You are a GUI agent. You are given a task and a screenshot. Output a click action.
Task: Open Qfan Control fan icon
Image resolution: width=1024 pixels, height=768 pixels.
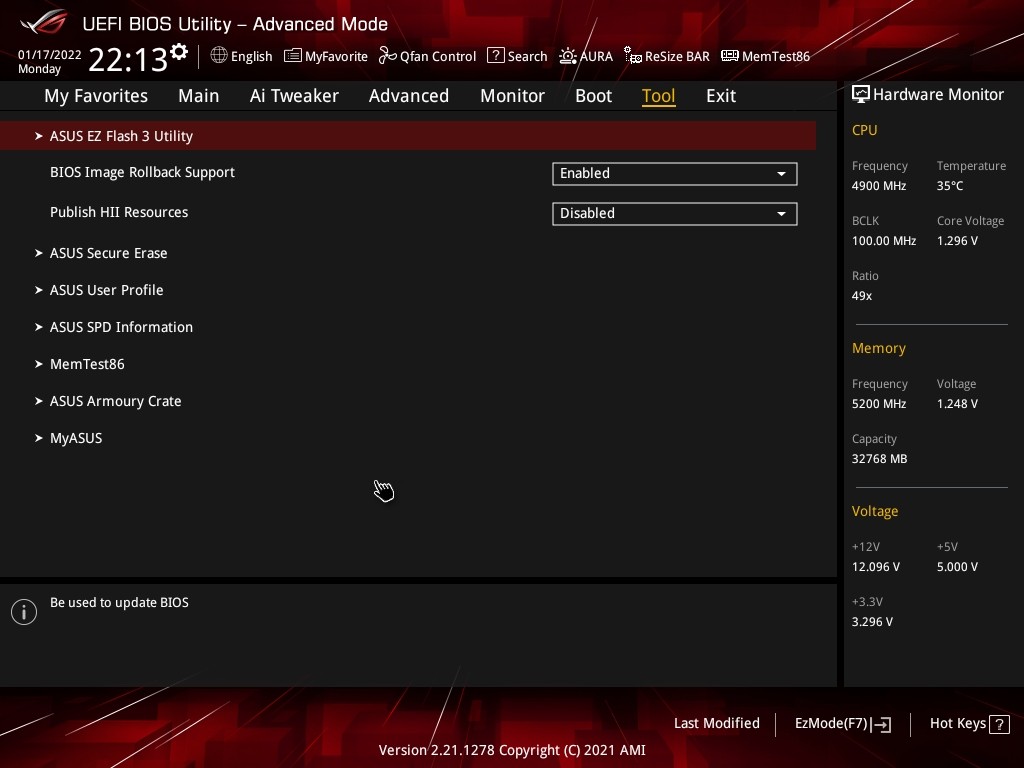coord(388,56)
